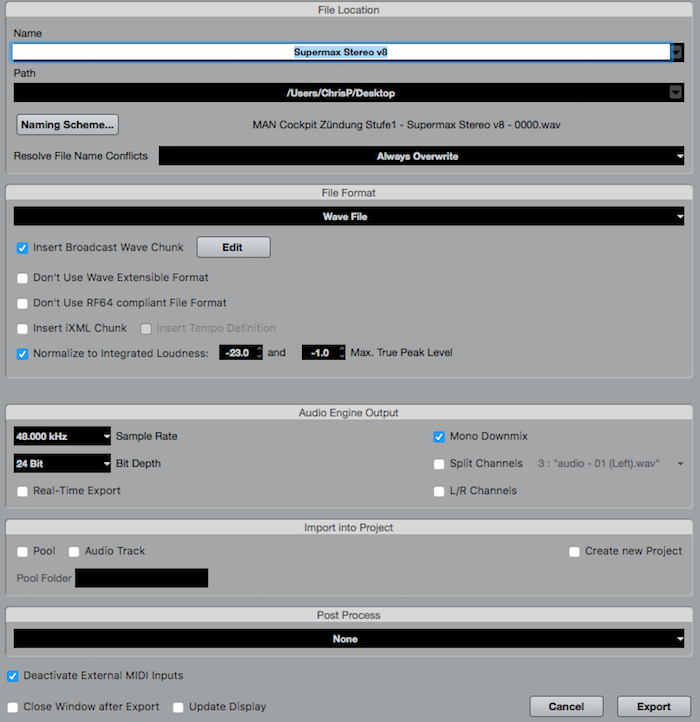700x722 pixels.
Task: Click the stepper arrows of the -1.0 True Peak field
Action: pos(342,353)
